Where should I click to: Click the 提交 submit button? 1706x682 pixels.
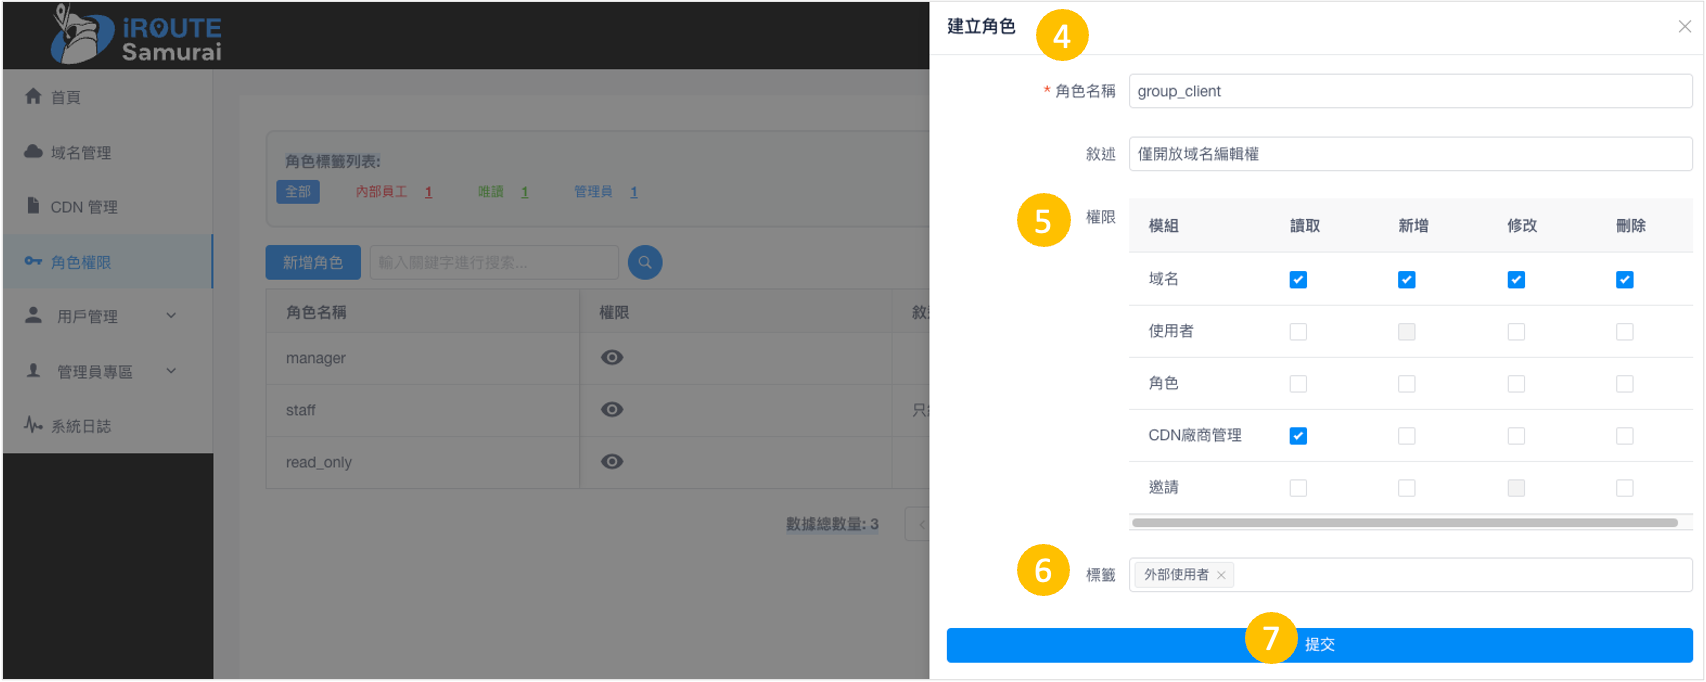pos(1319,645)
